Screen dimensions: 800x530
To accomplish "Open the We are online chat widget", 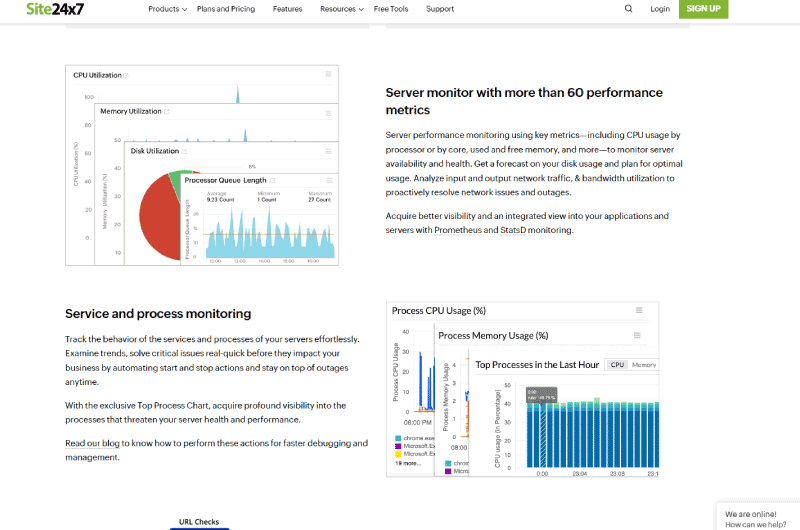I will click(x=758, y=518).
